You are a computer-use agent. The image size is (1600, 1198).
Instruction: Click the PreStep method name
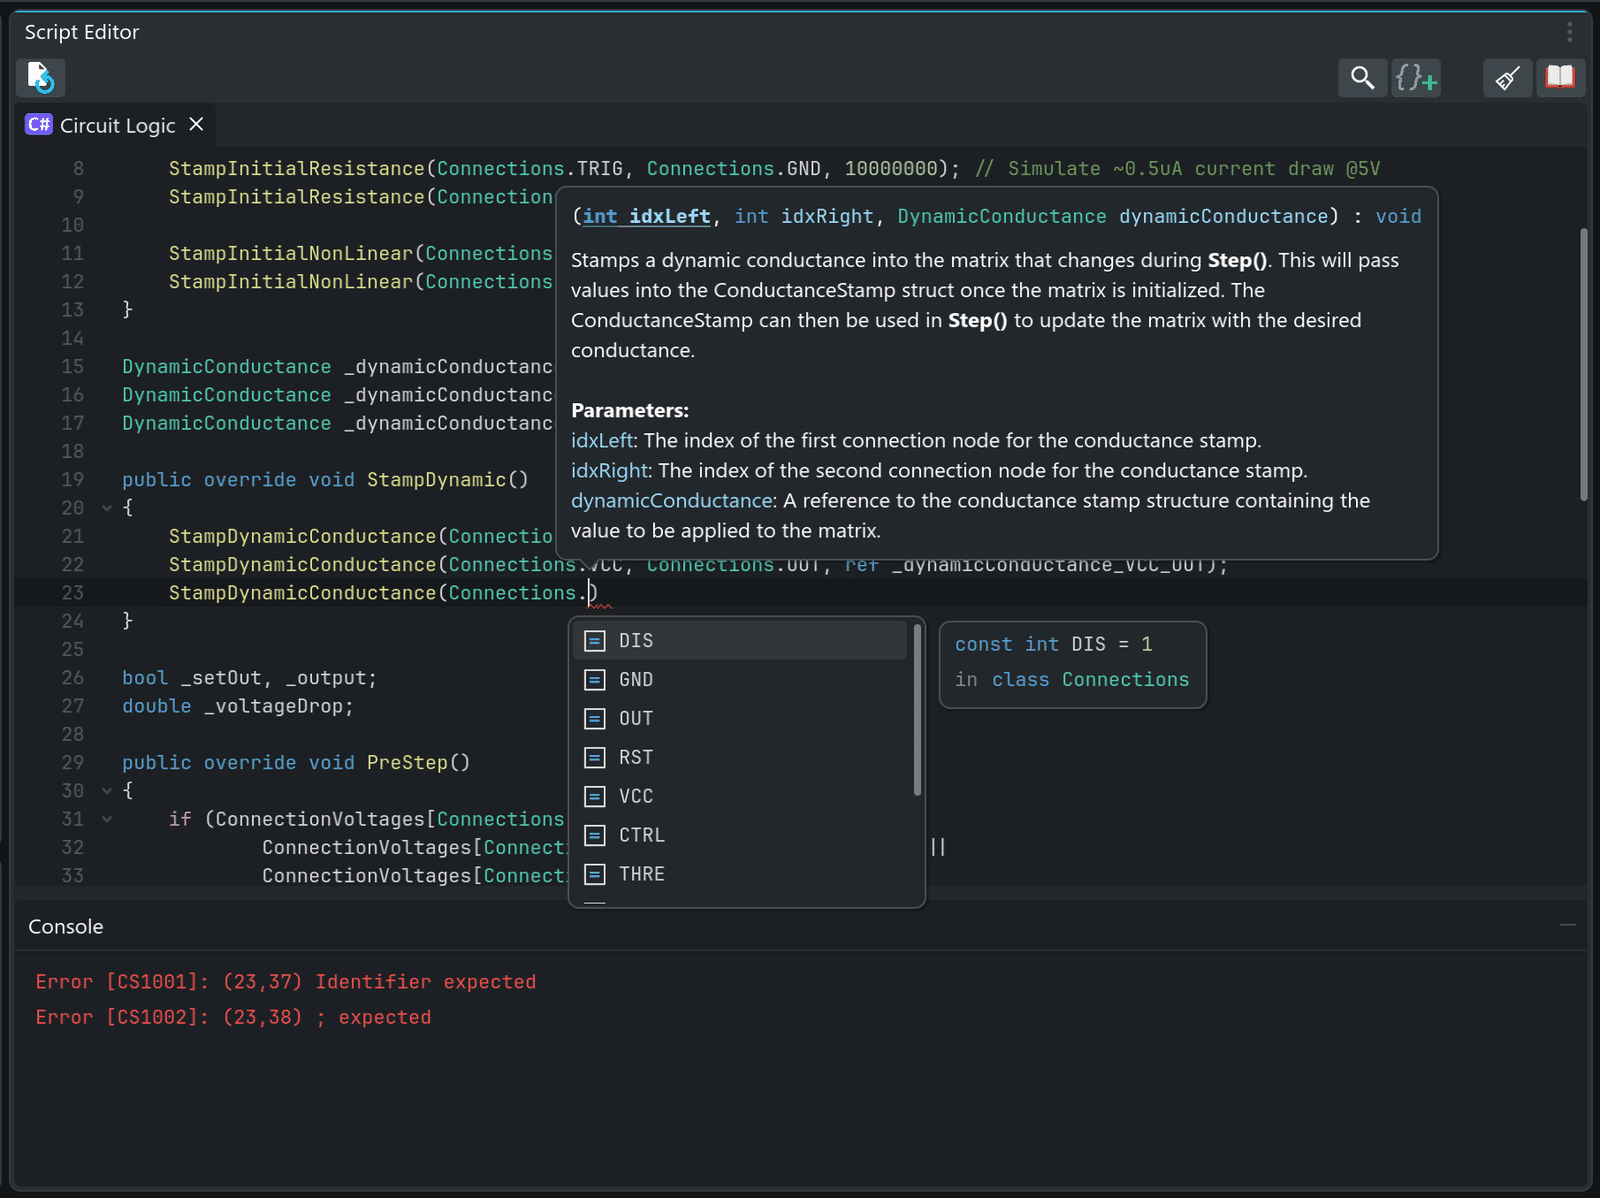(407, 762)
